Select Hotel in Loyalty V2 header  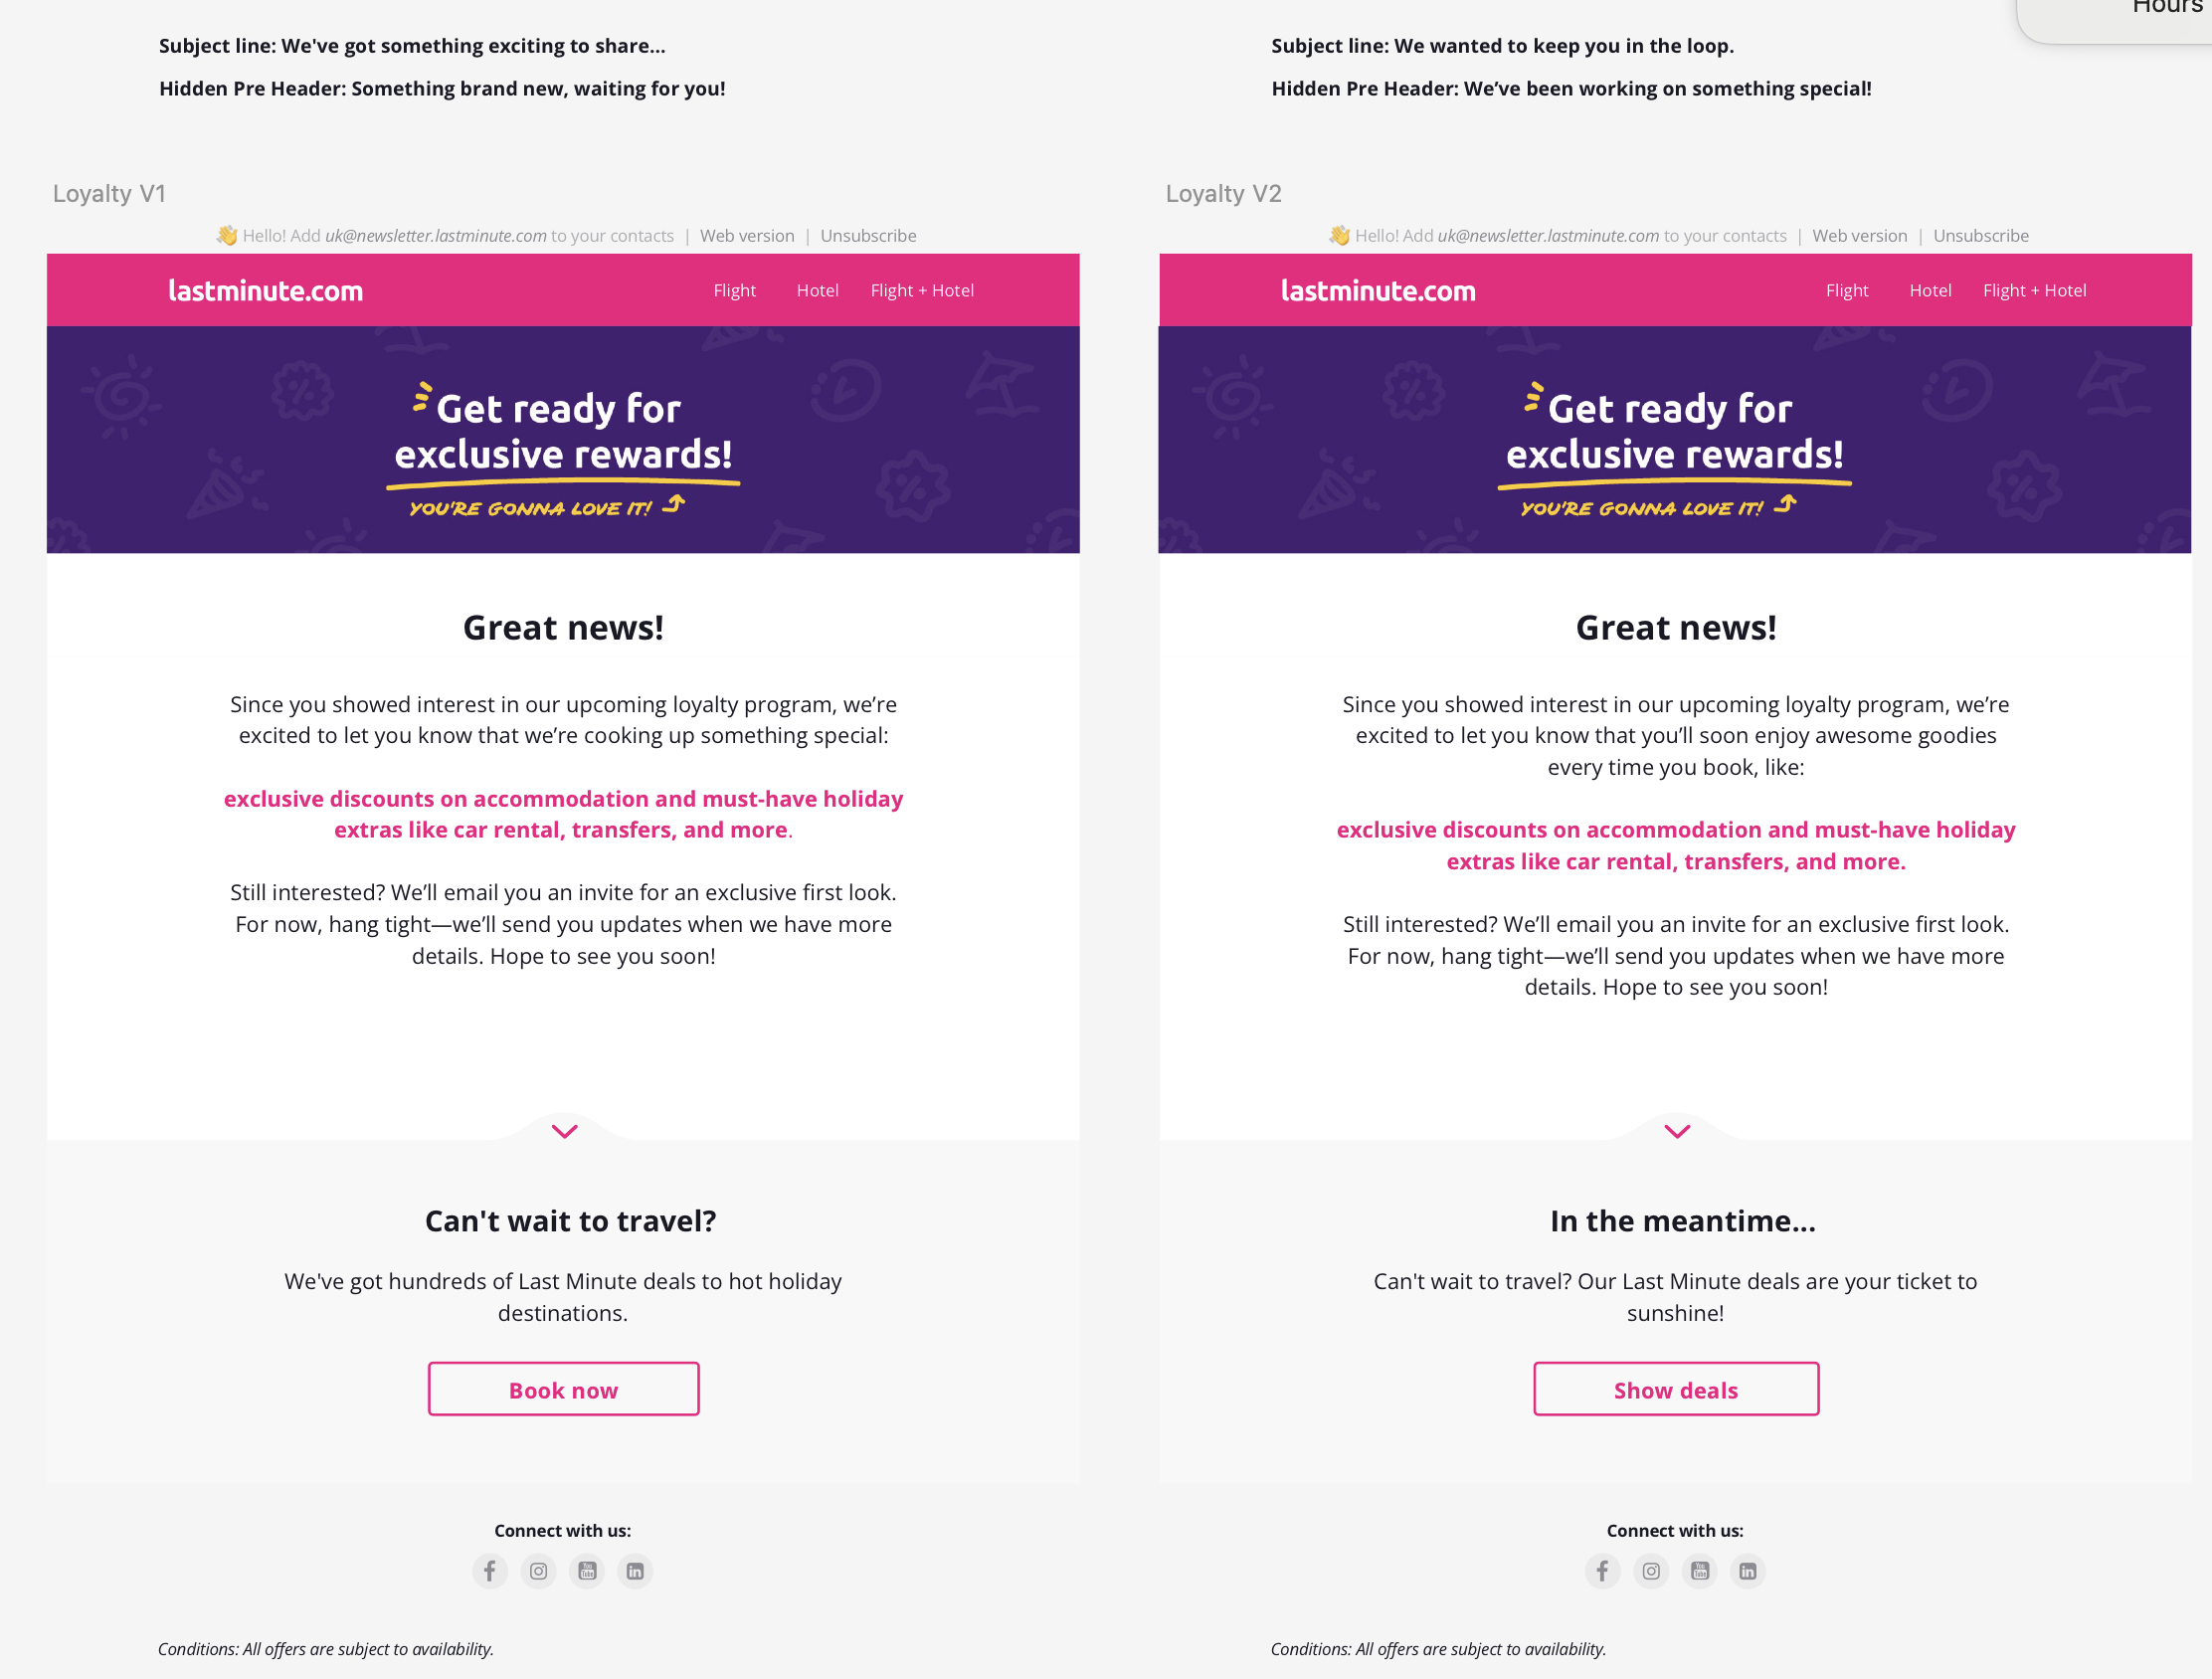pyautogui.click(x=1930, y=291)
